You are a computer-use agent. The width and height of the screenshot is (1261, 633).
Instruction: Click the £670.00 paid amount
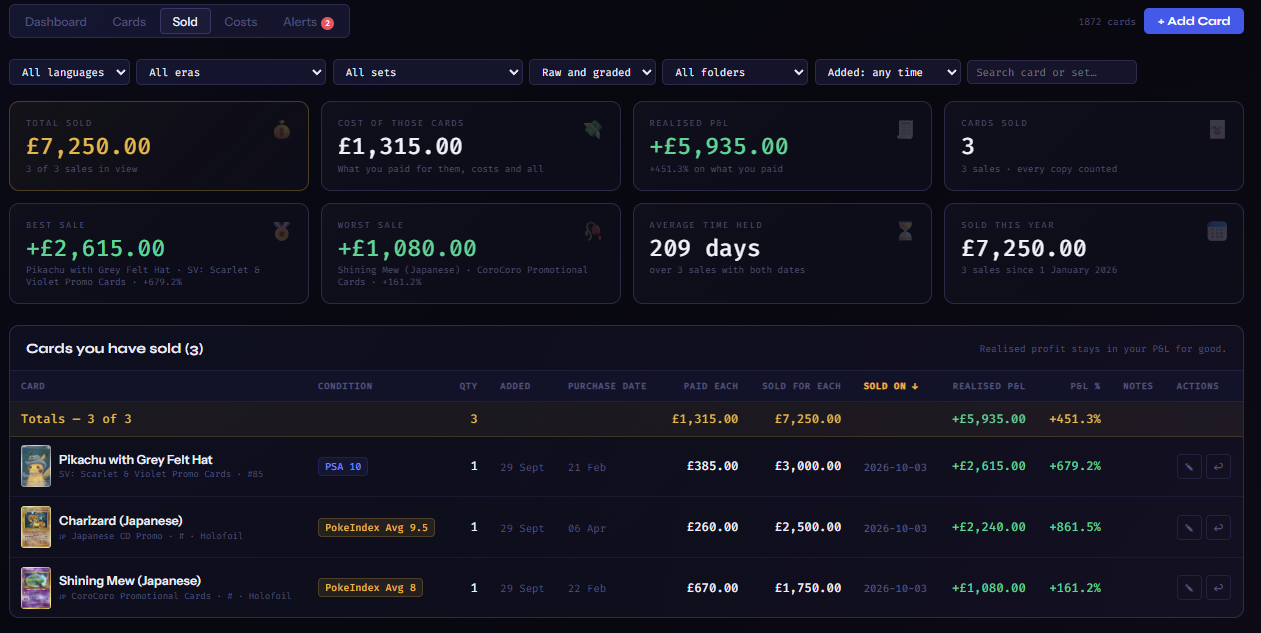click(713, 588)
